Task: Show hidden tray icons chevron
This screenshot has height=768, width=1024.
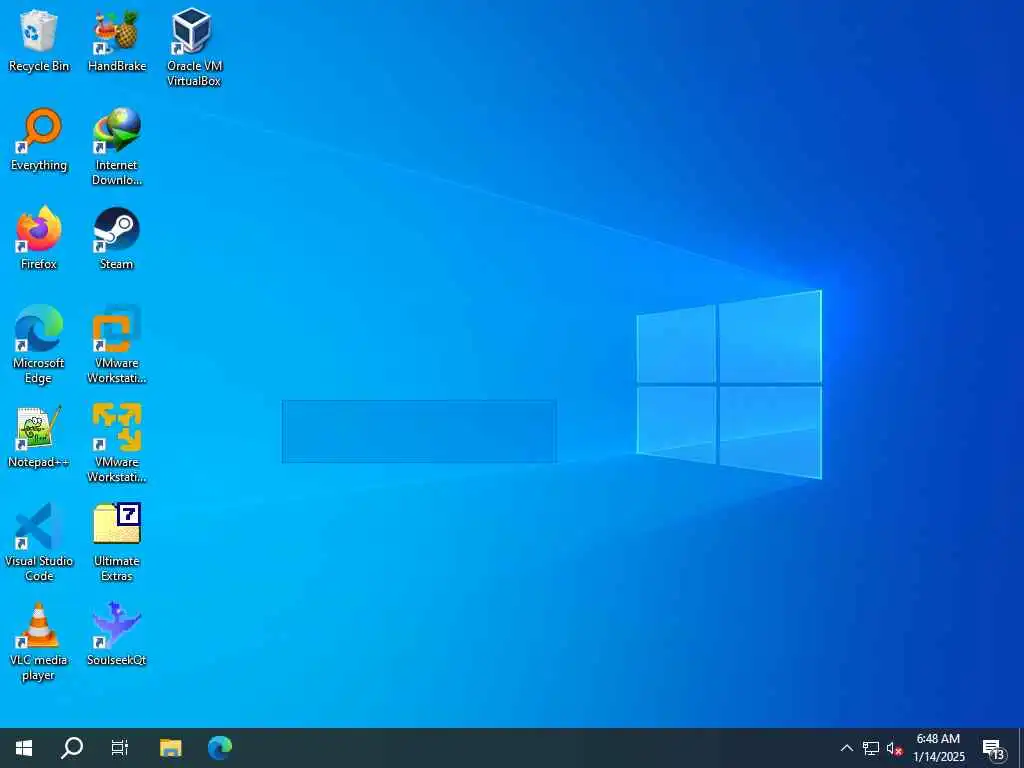Action: click(846, 748)
